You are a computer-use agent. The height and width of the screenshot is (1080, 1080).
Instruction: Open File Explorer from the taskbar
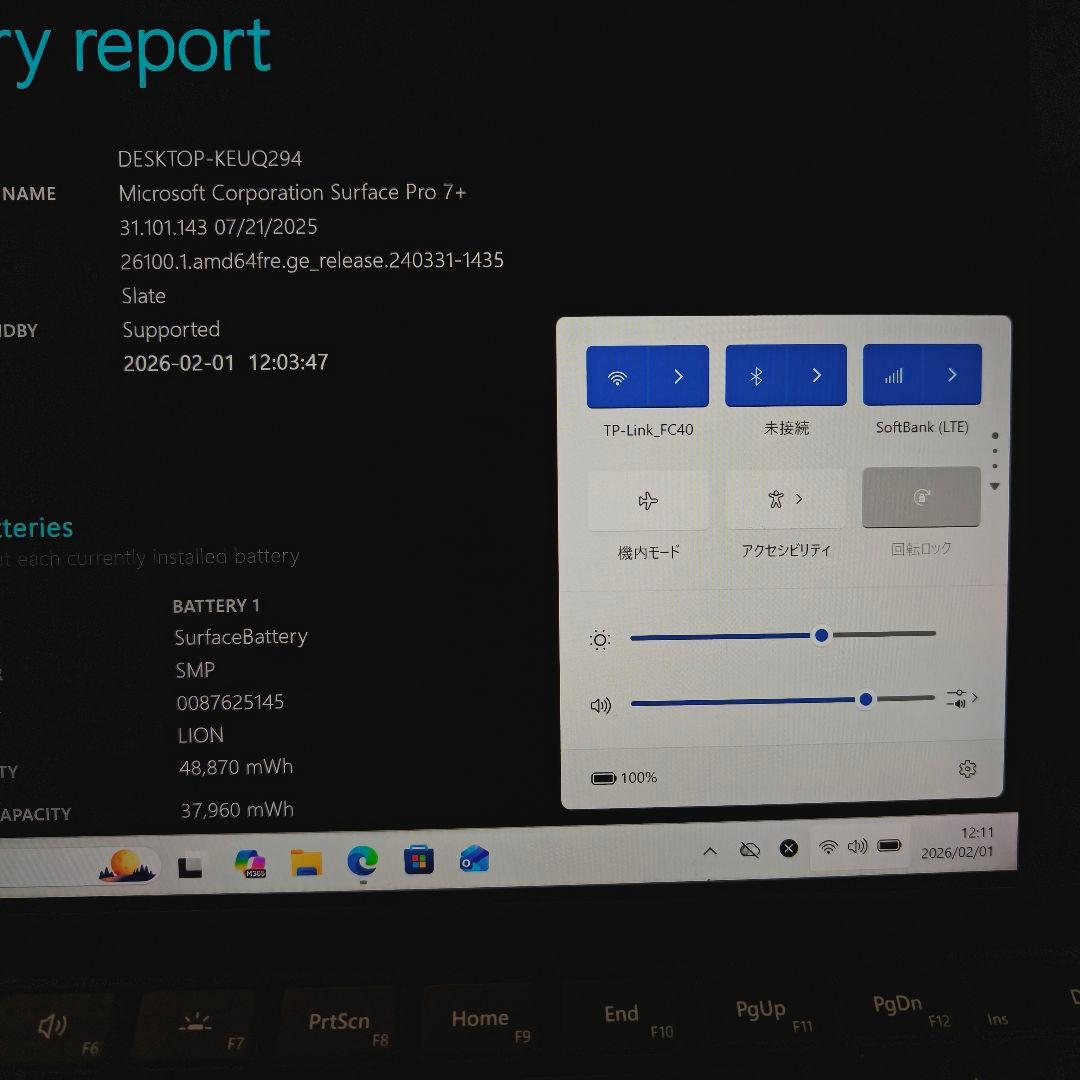(x=306, y=862)
